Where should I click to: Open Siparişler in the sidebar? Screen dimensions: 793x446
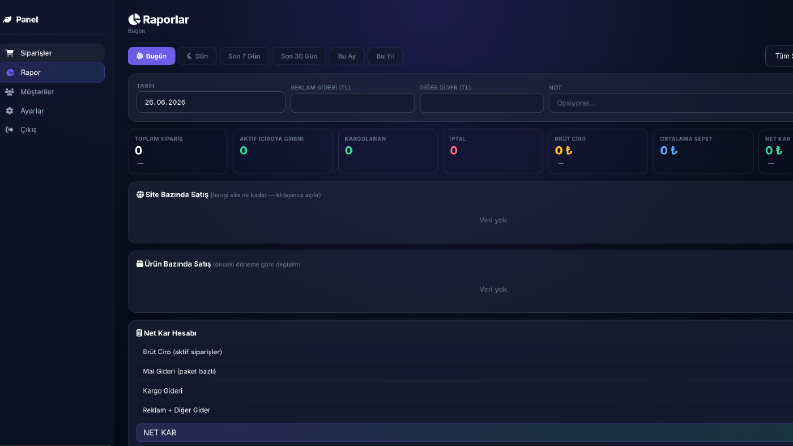point(53,53)
